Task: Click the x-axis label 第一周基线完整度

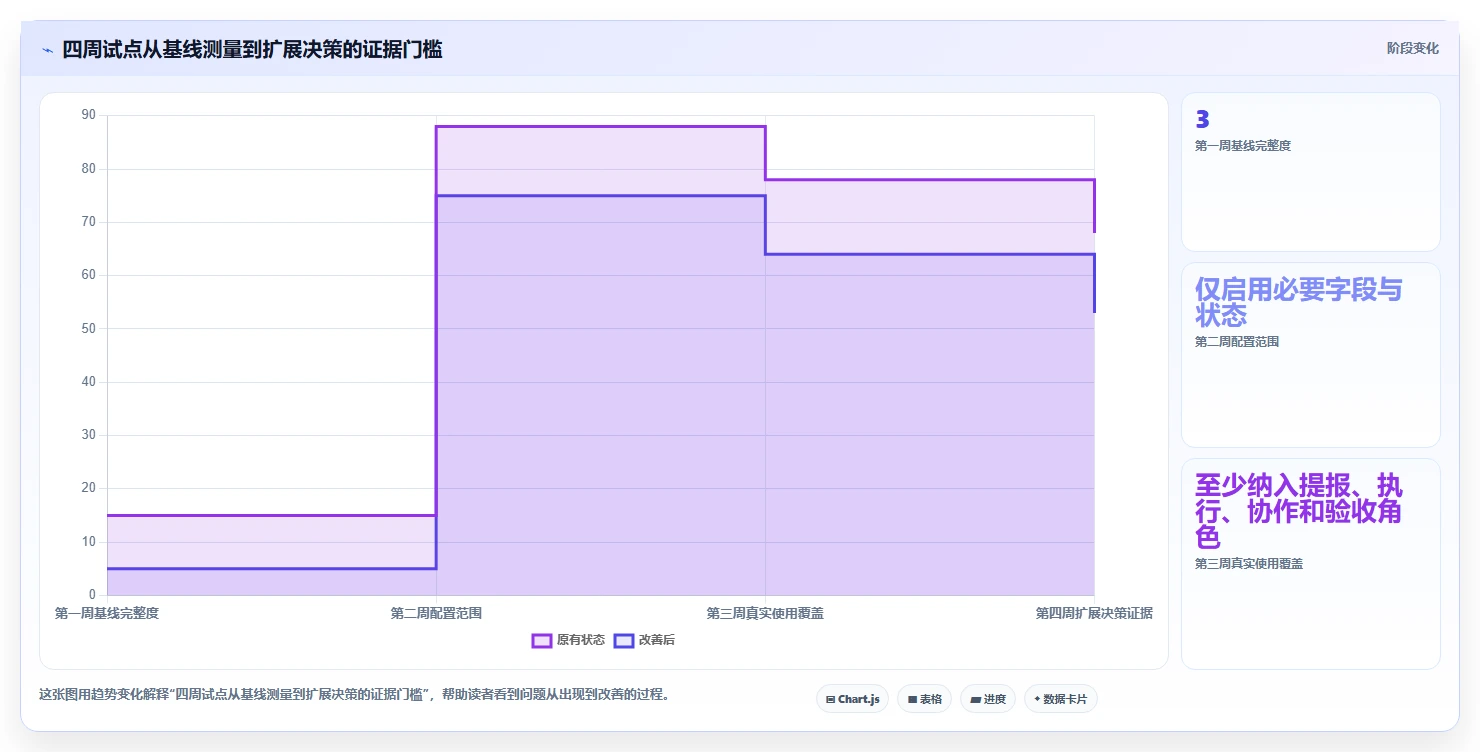Action: [107, 613]
